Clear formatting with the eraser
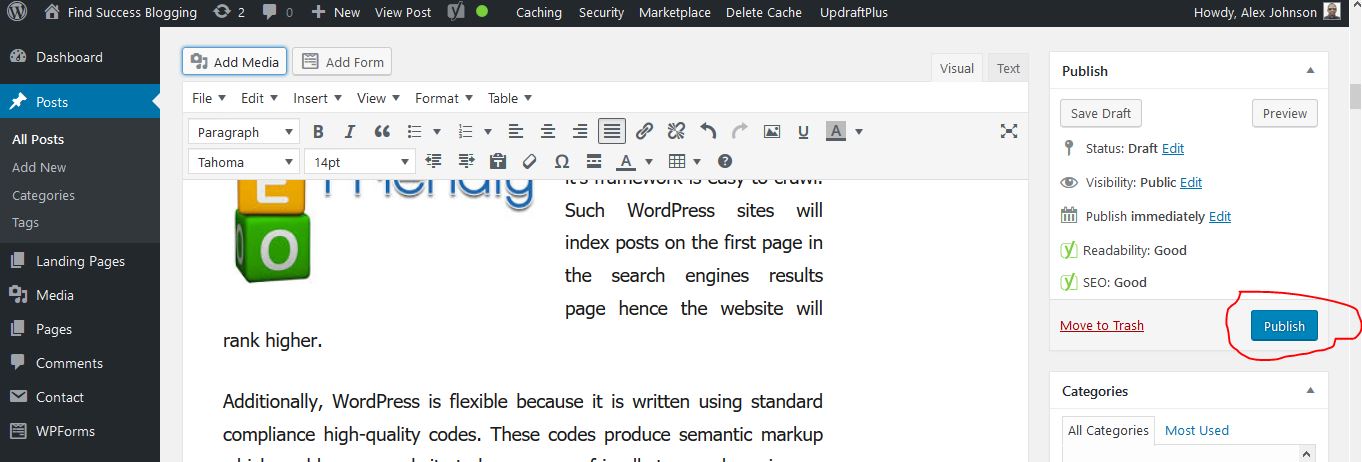 530,161
